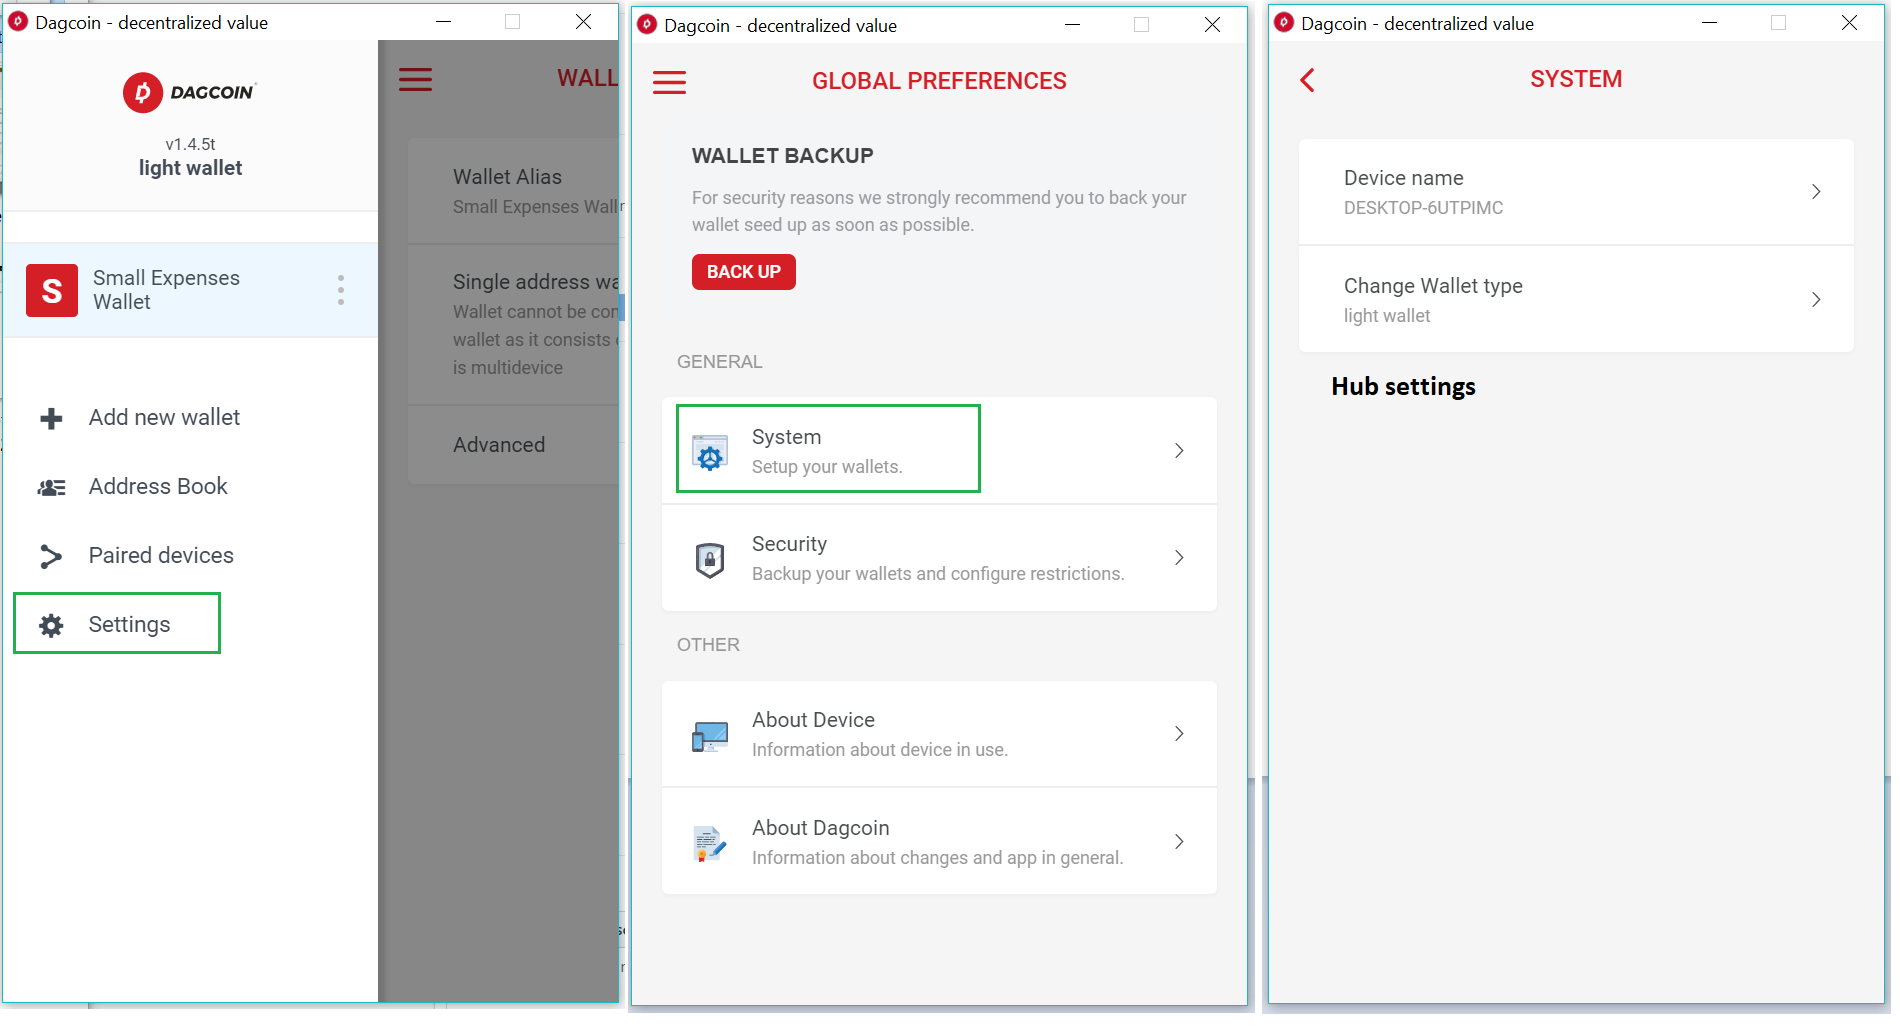Open Security backup and restrictions option
Image resolution: width=1900 pixels, height=1033 pixels.
[939, 557]
